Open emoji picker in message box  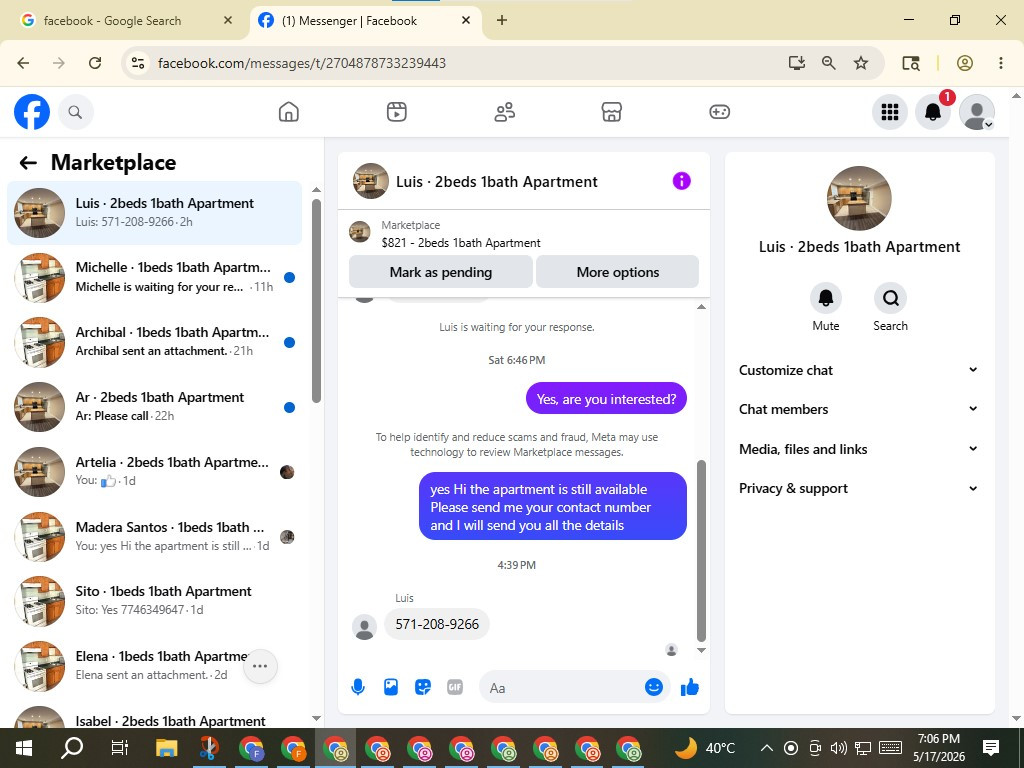coord(654,687)
